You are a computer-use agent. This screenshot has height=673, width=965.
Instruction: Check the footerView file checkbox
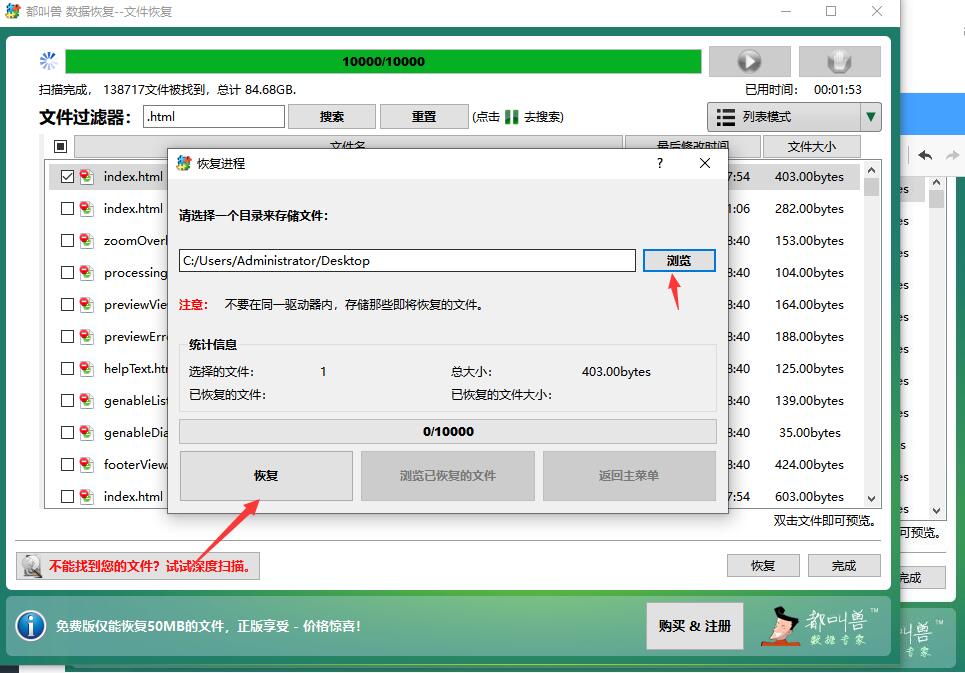[x=67, y=464]
